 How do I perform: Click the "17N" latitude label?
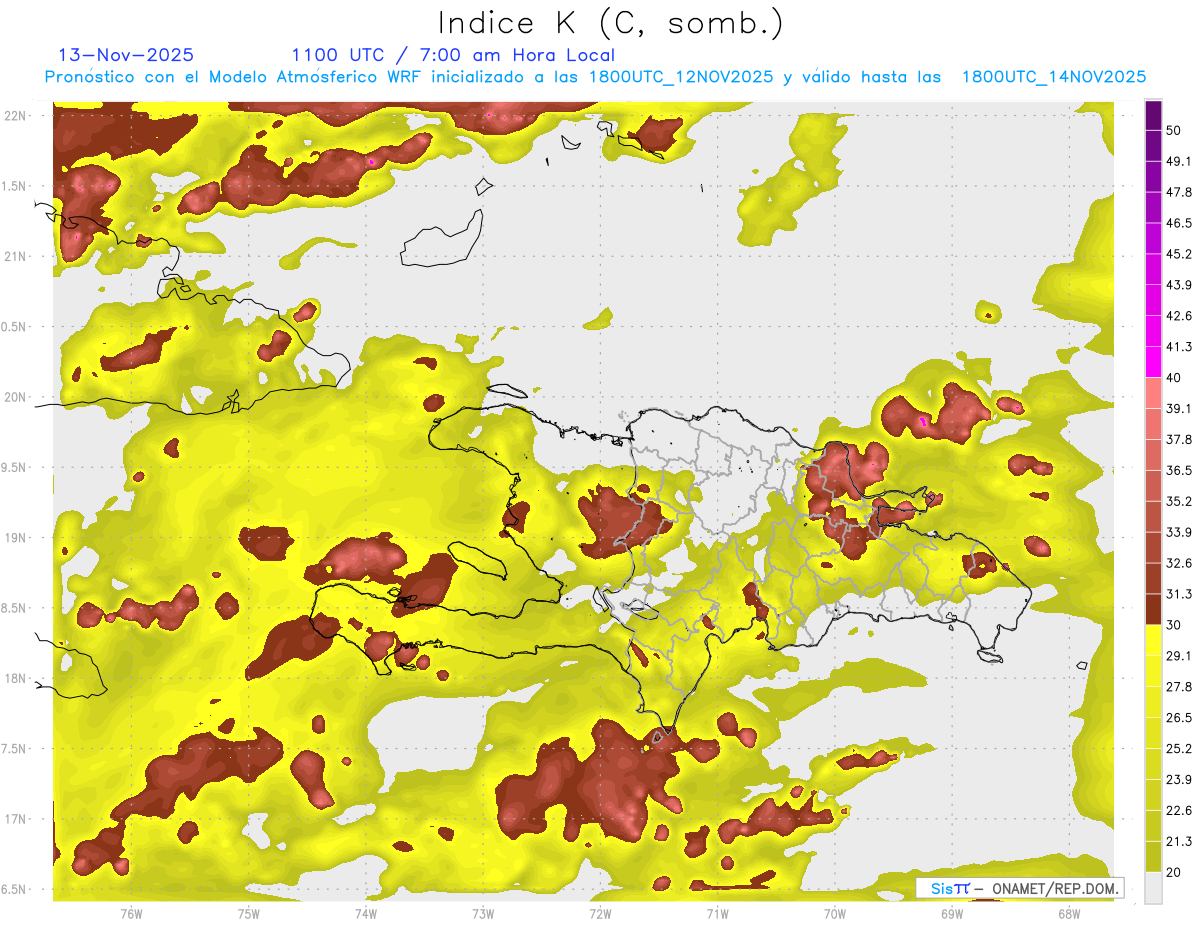click(17, 818)
